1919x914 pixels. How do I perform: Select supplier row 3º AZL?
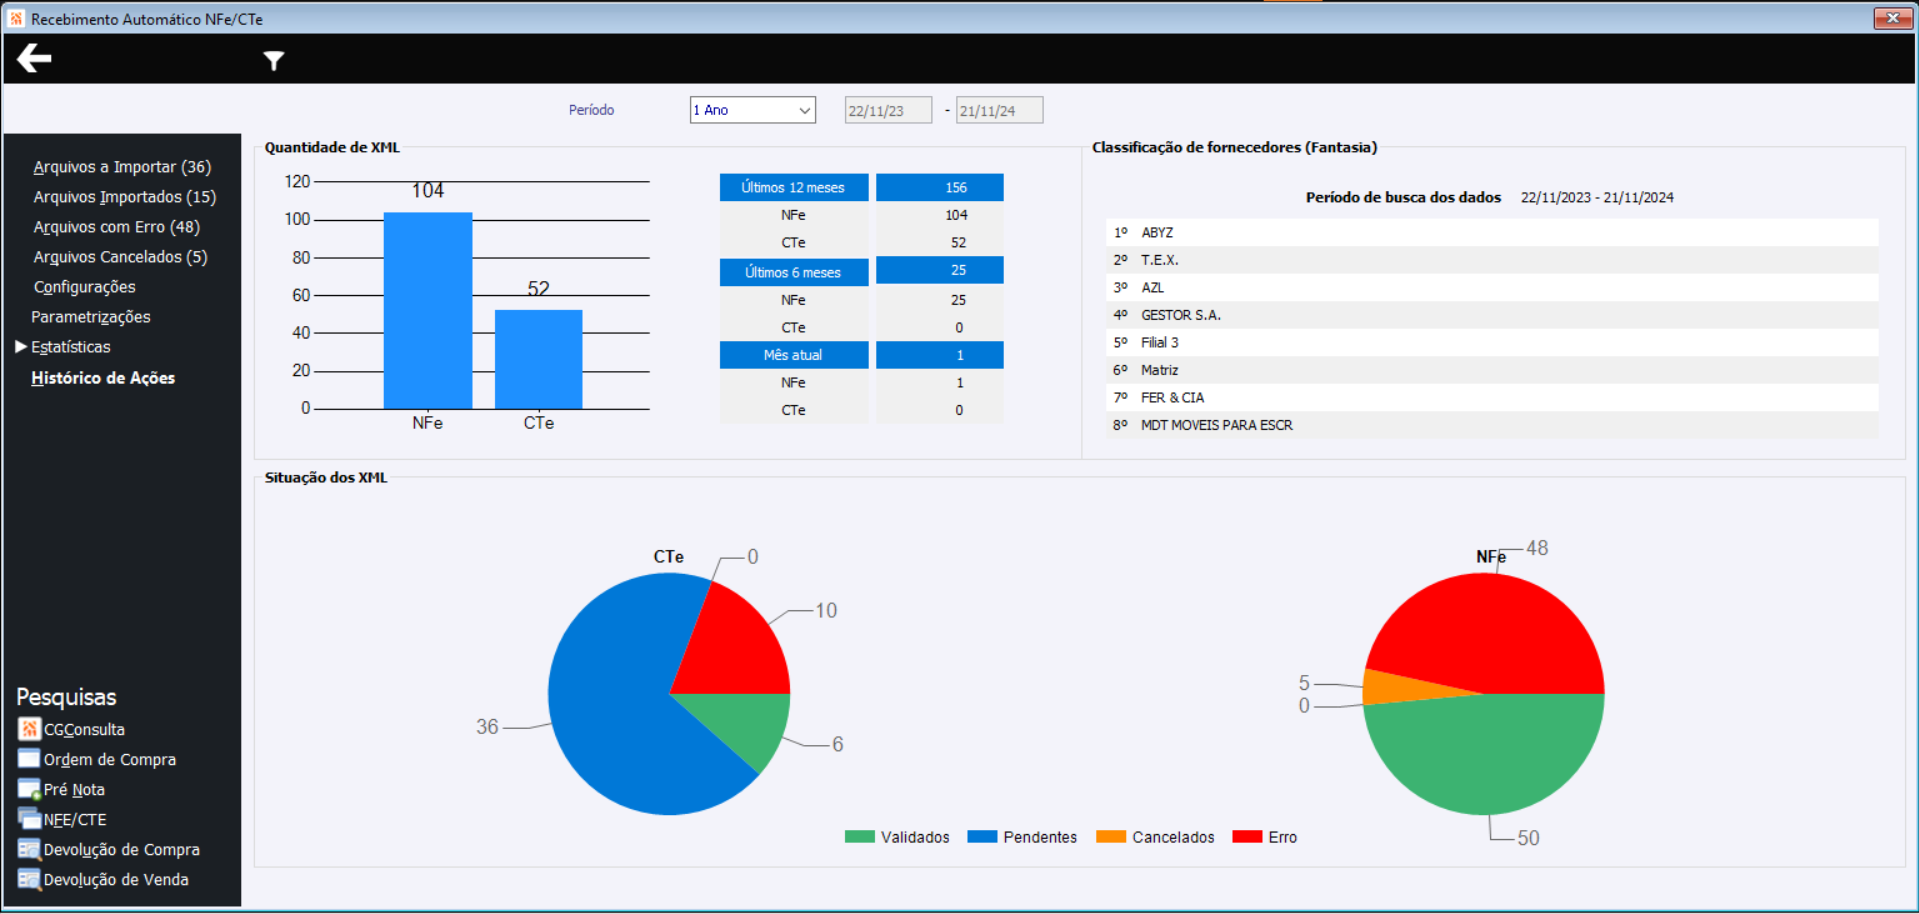point(1492,287)
